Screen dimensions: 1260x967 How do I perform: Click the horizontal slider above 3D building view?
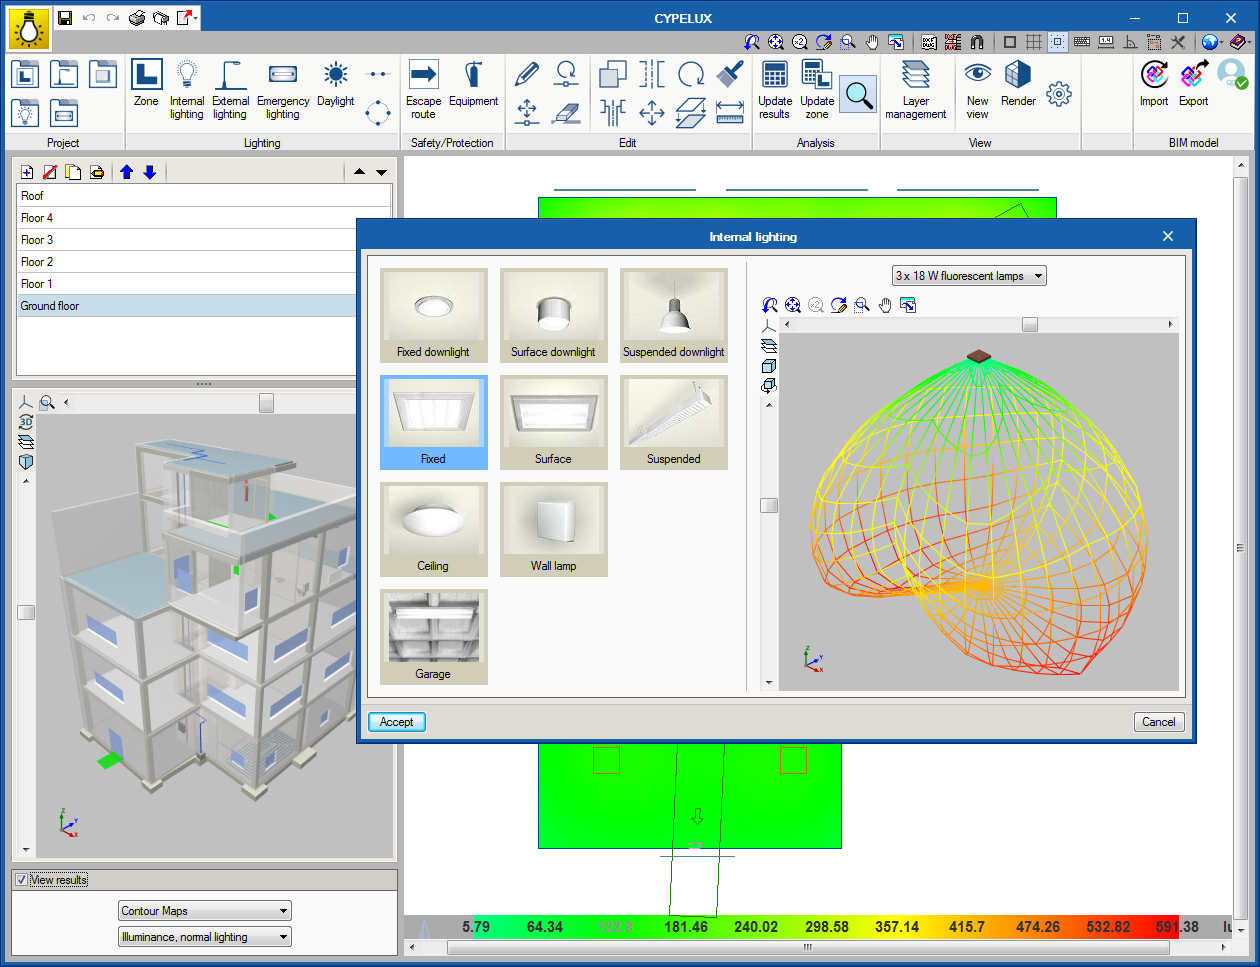(266, 402)
